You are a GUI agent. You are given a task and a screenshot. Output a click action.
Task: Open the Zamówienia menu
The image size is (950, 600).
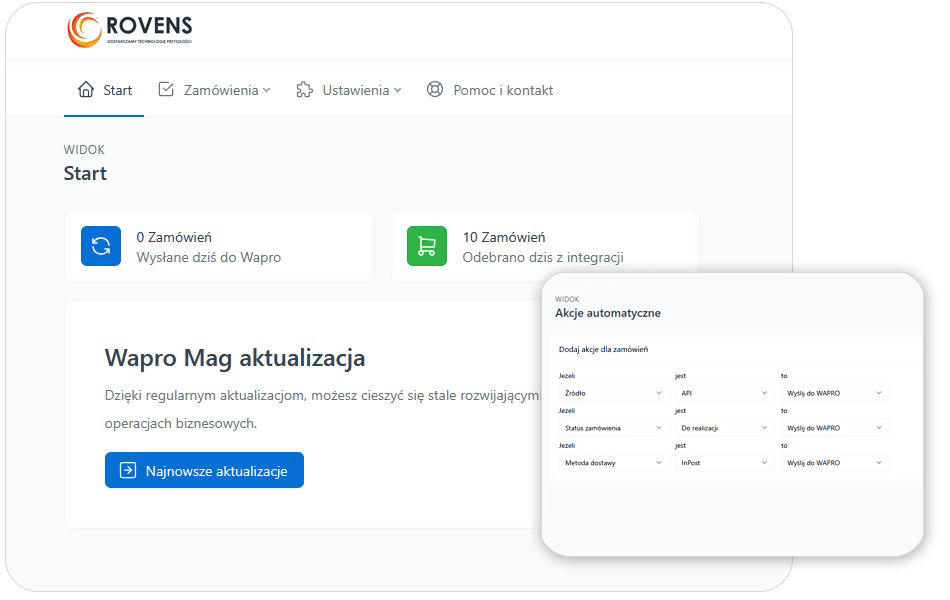(214, 90)
